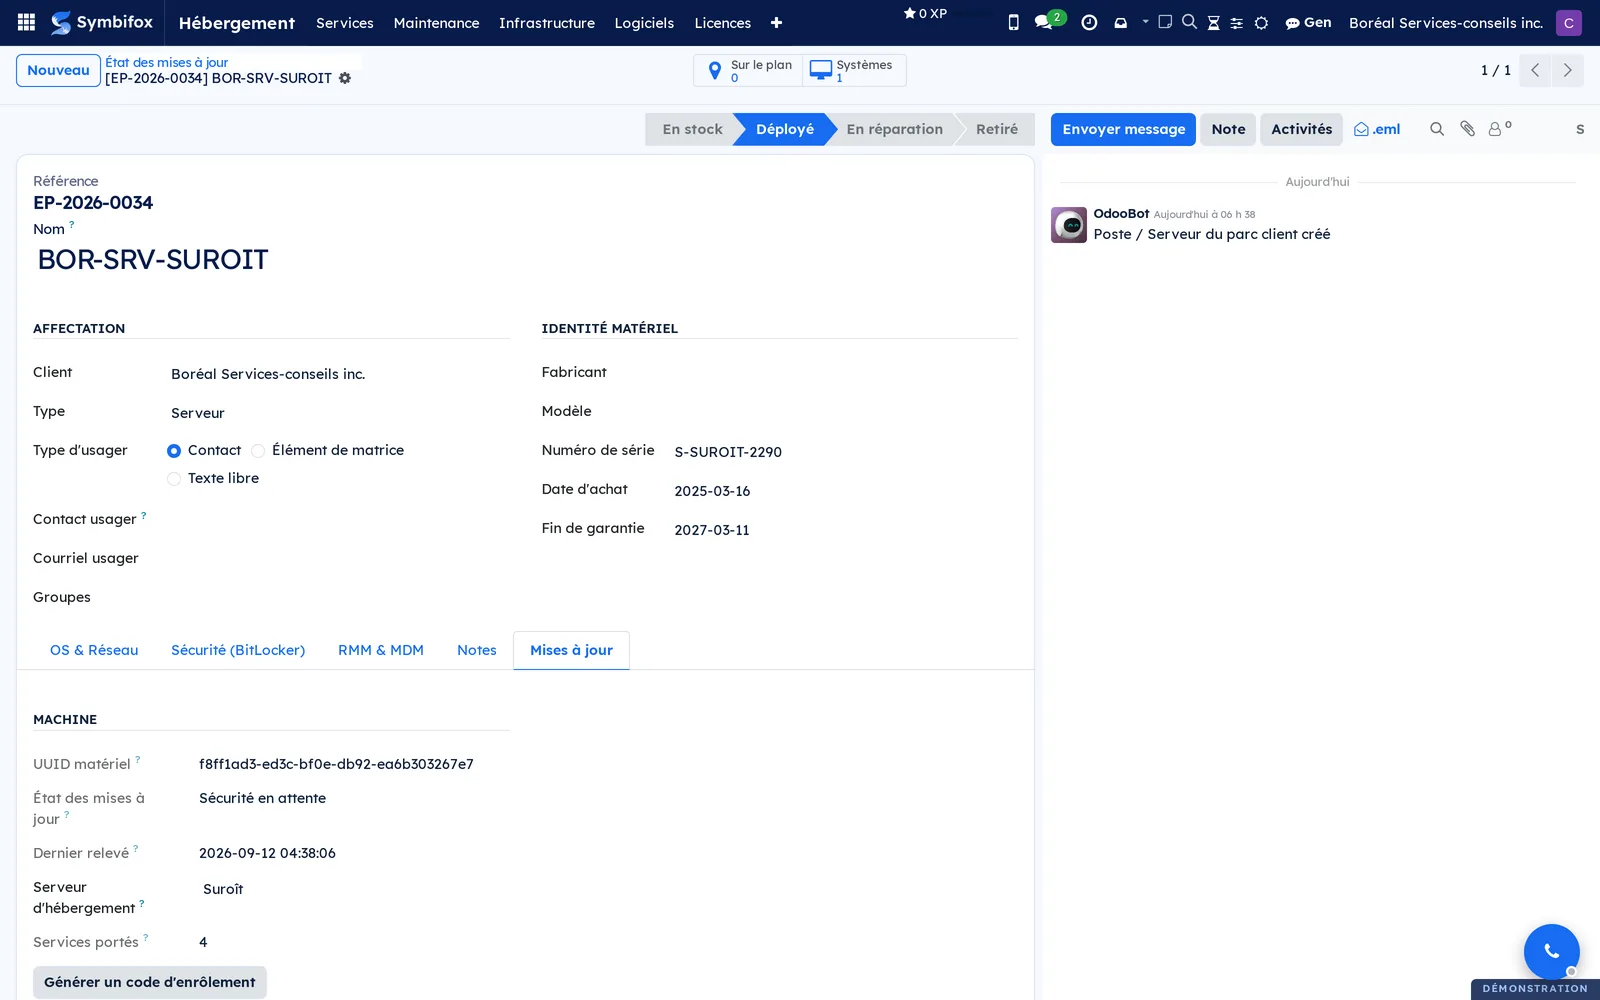
Task: Edit Numéro de série S-SUROIT-2290
Action: (844, 452)
